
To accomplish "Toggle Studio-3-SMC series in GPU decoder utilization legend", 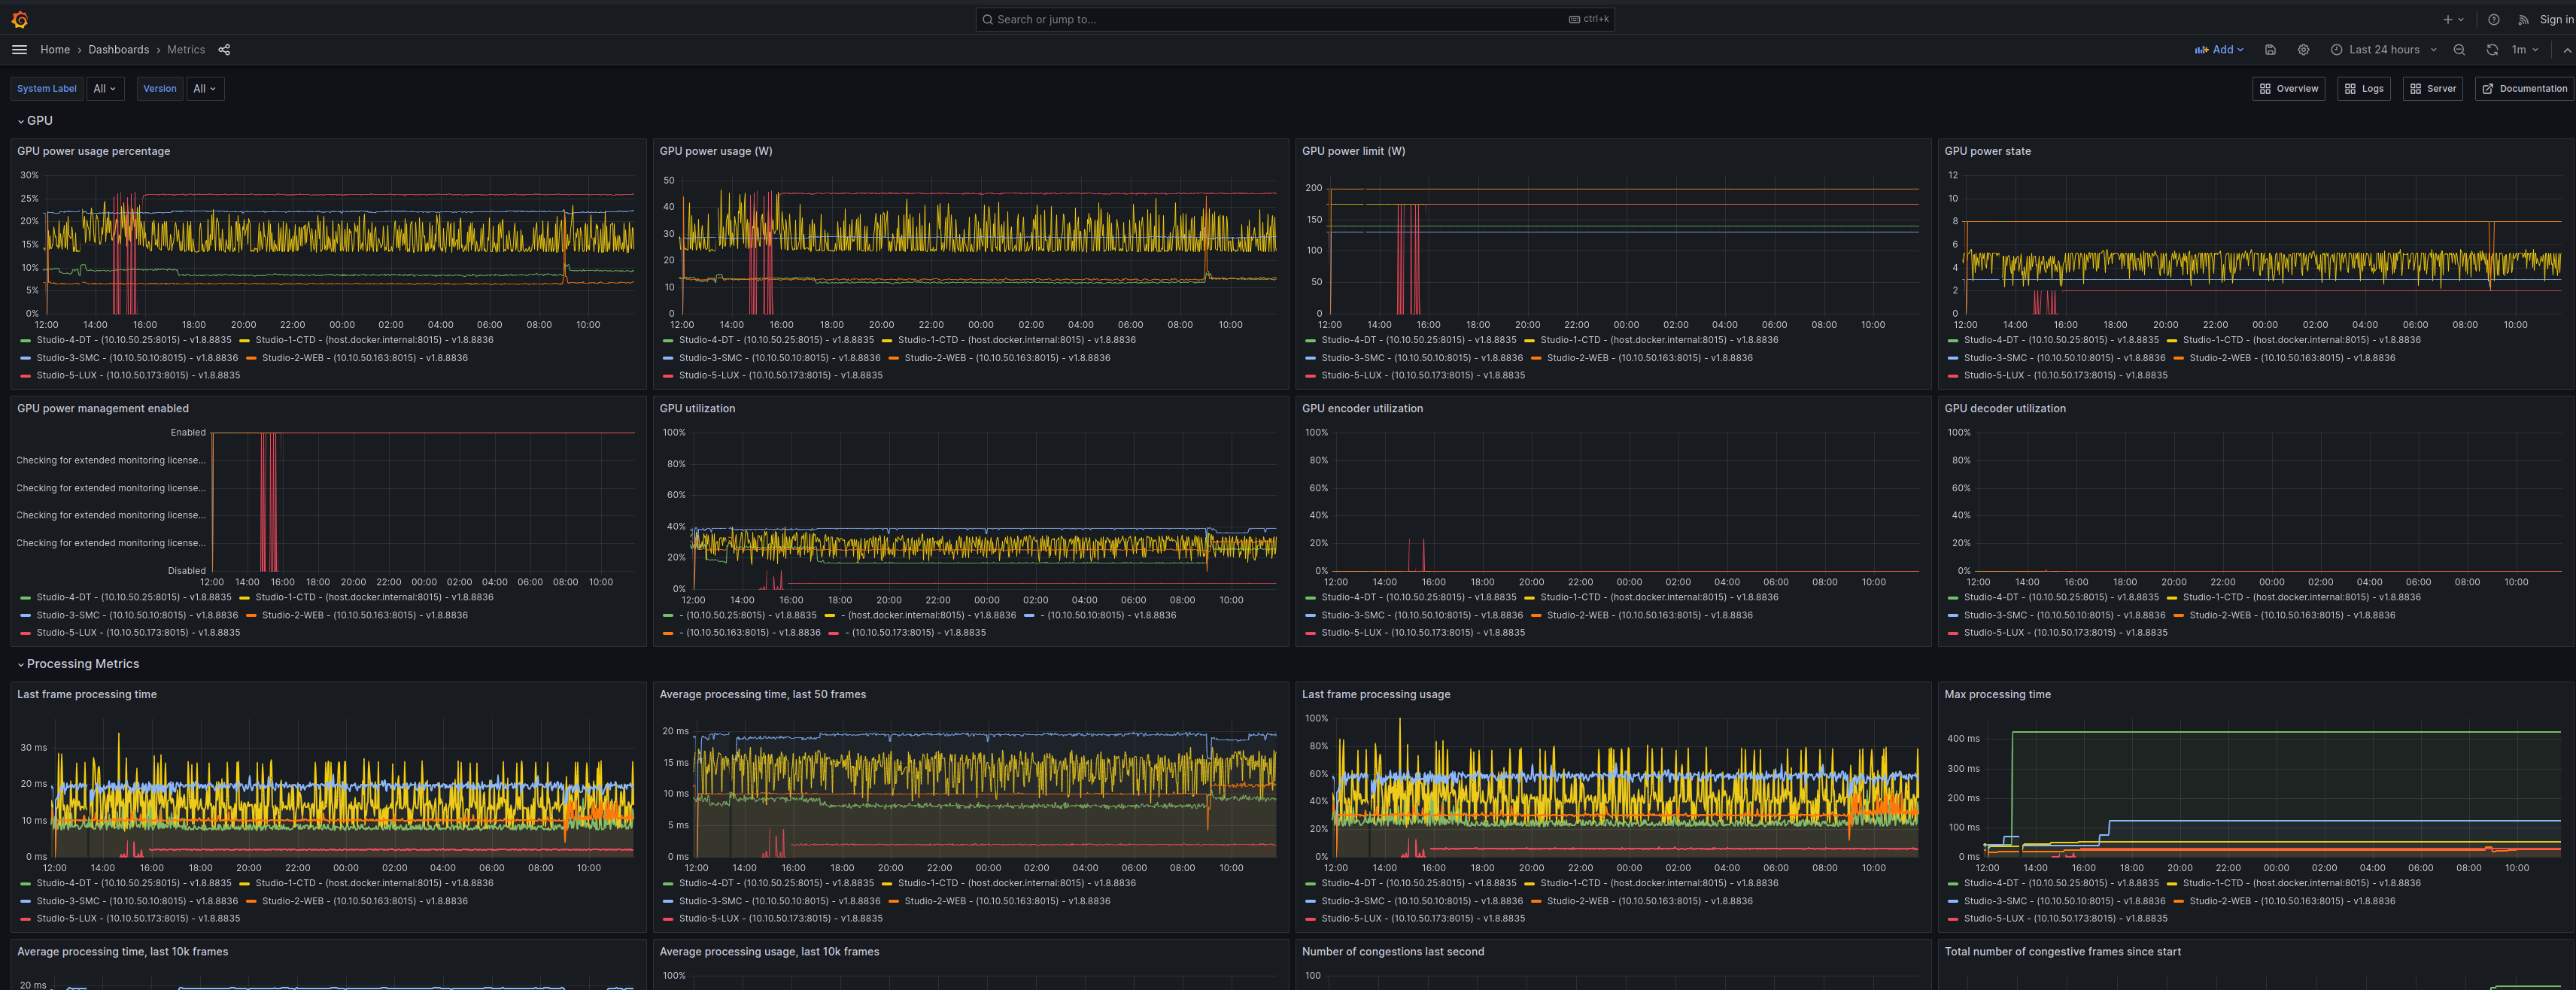I will click(x=2064, y=615).
